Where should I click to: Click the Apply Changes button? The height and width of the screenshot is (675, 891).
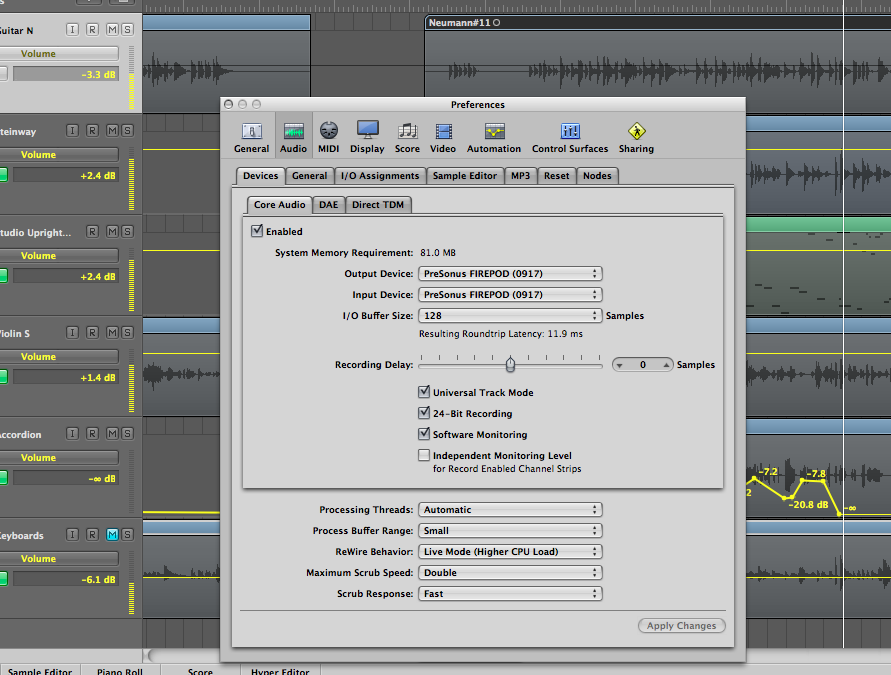pyautogui.click(x=681, y=626)
